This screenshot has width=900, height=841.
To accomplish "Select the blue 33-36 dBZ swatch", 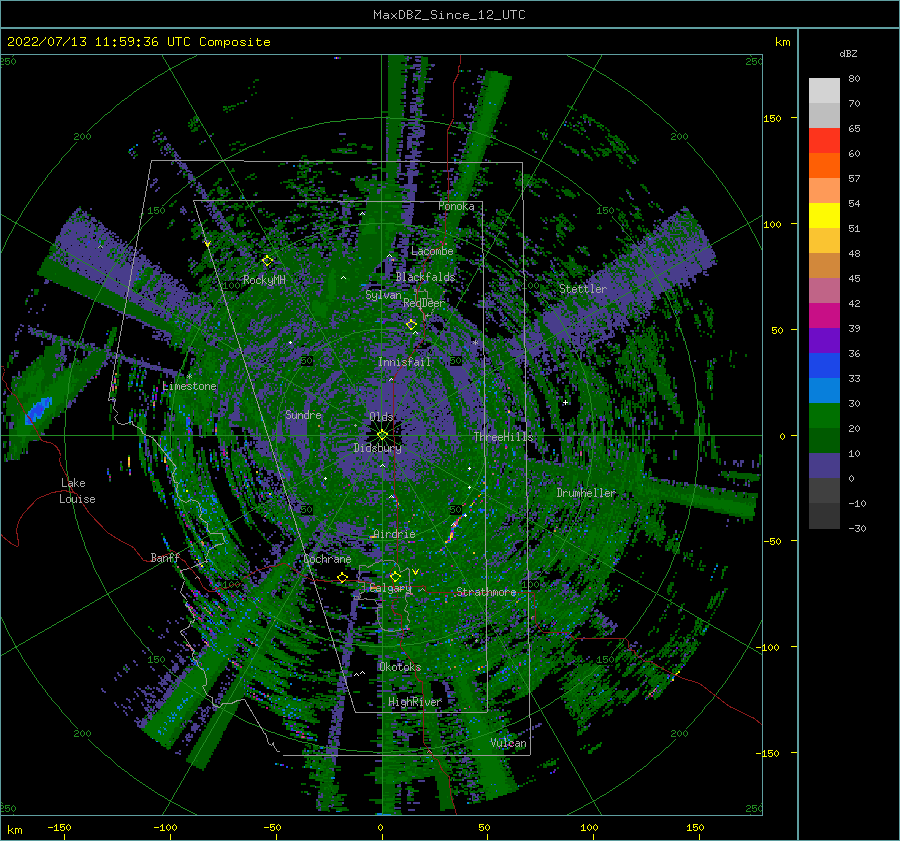I will click(x=824, y=366).
